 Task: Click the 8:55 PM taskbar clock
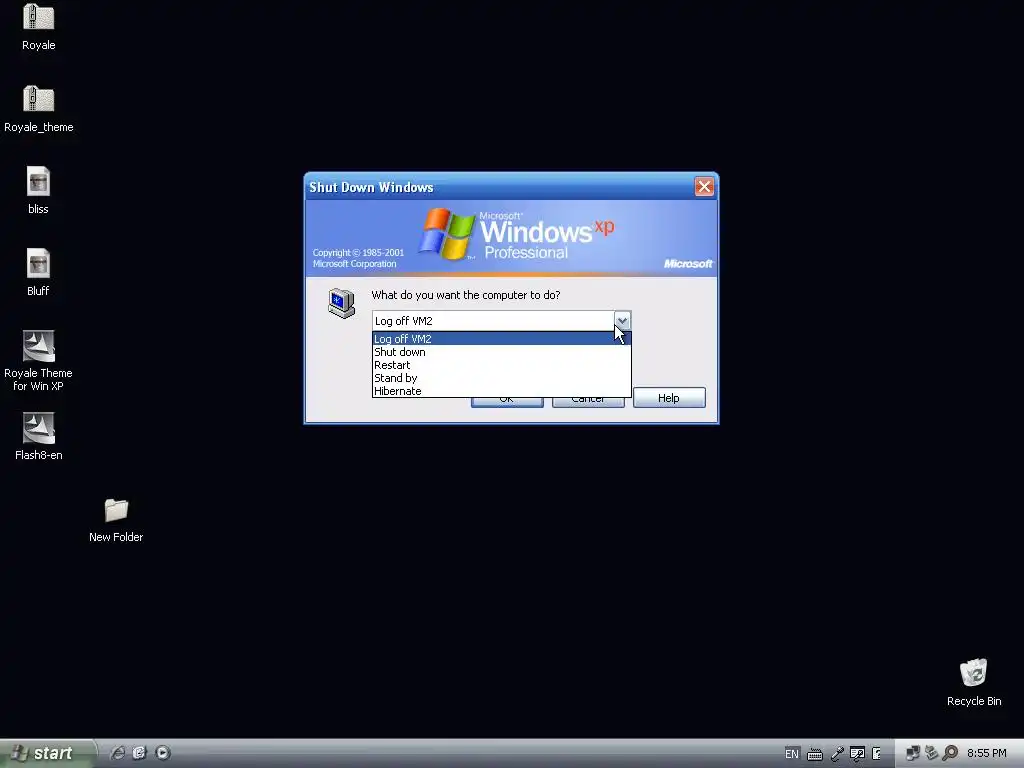click(987, 754)
